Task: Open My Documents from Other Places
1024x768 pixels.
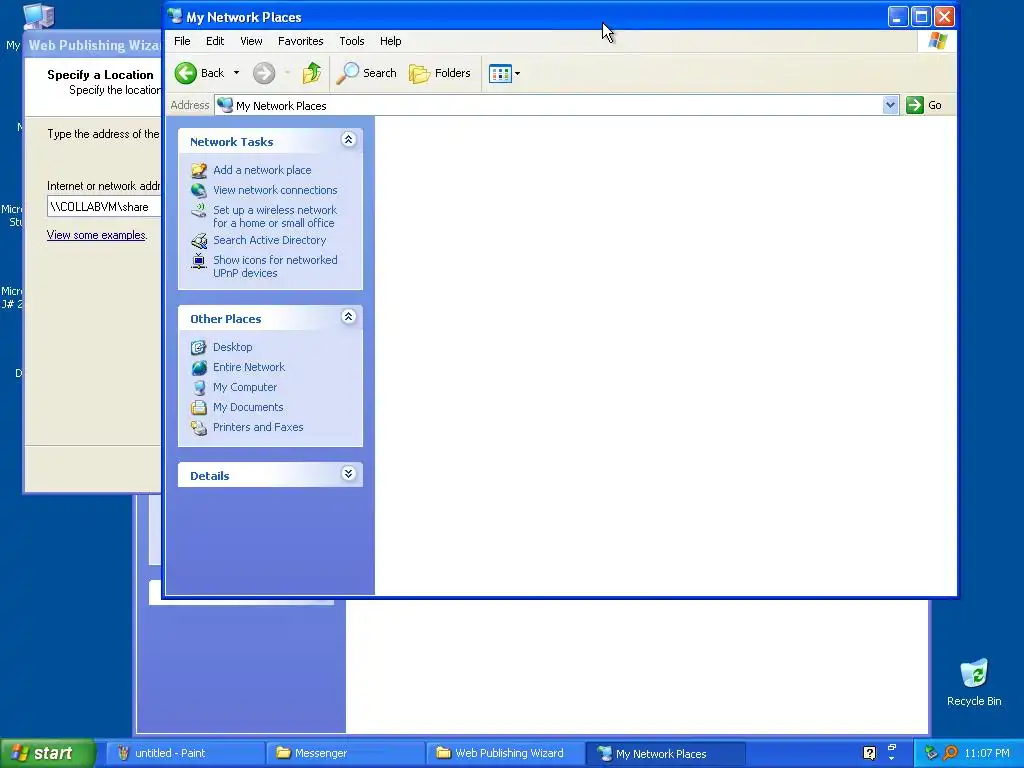Action: [248, 407]
